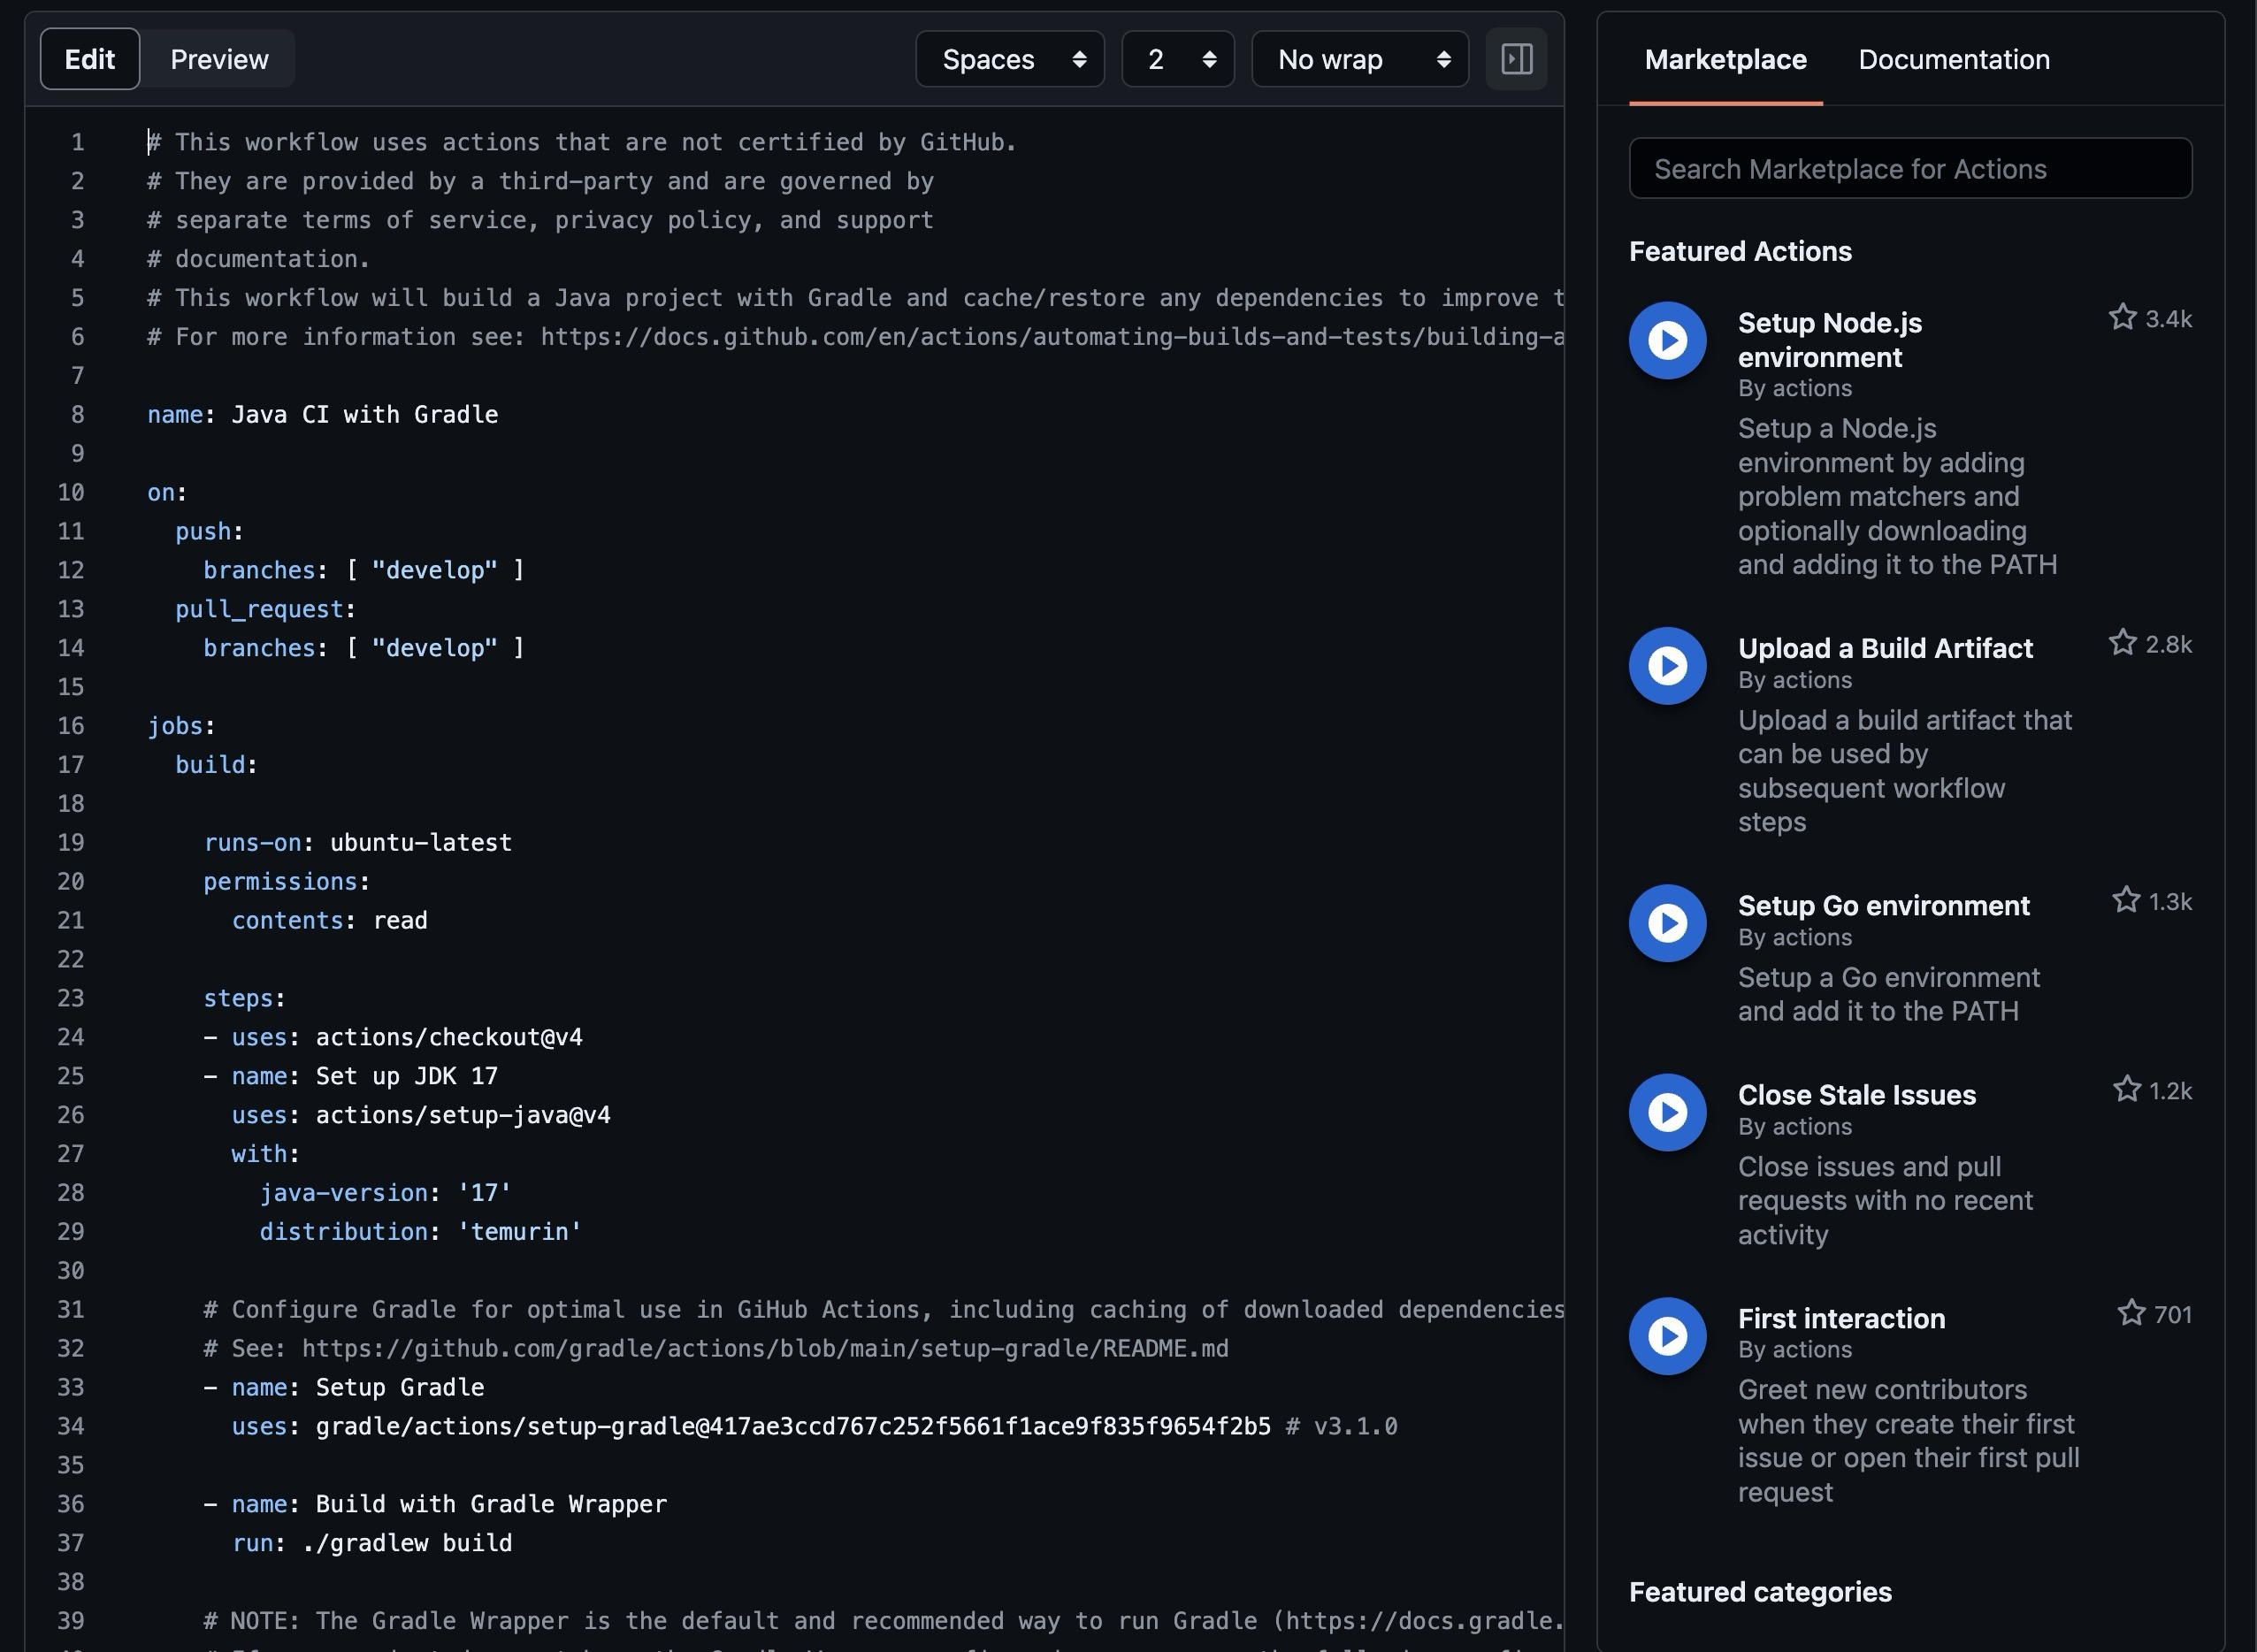Select the Marketplace tab
2257x1652 pixels.
[1725, 59]
